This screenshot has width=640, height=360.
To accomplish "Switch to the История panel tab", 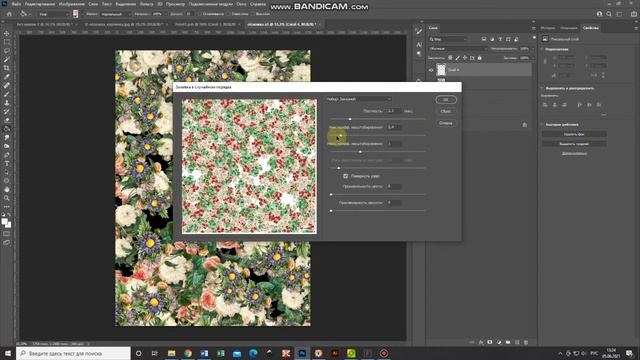I will 548,28.
